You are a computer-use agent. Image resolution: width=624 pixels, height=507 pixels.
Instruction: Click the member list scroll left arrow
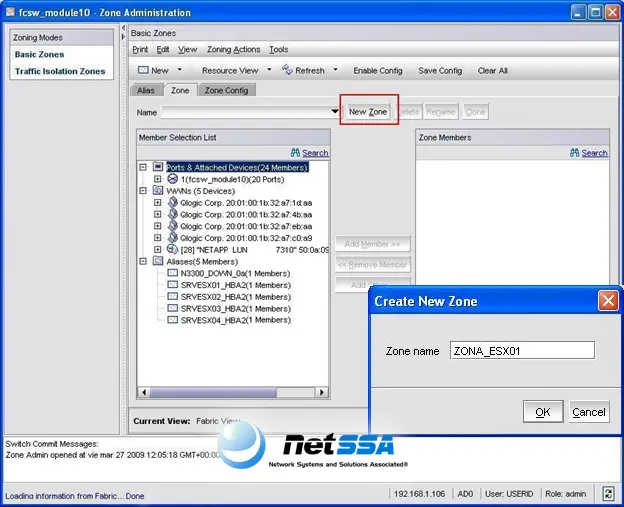144,392
